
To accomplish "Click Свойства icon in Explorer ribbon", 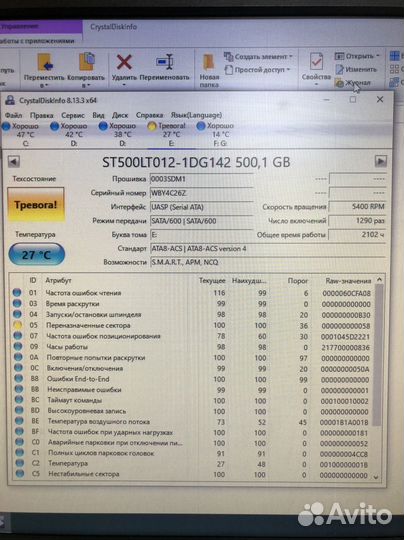I will (316, 61).
